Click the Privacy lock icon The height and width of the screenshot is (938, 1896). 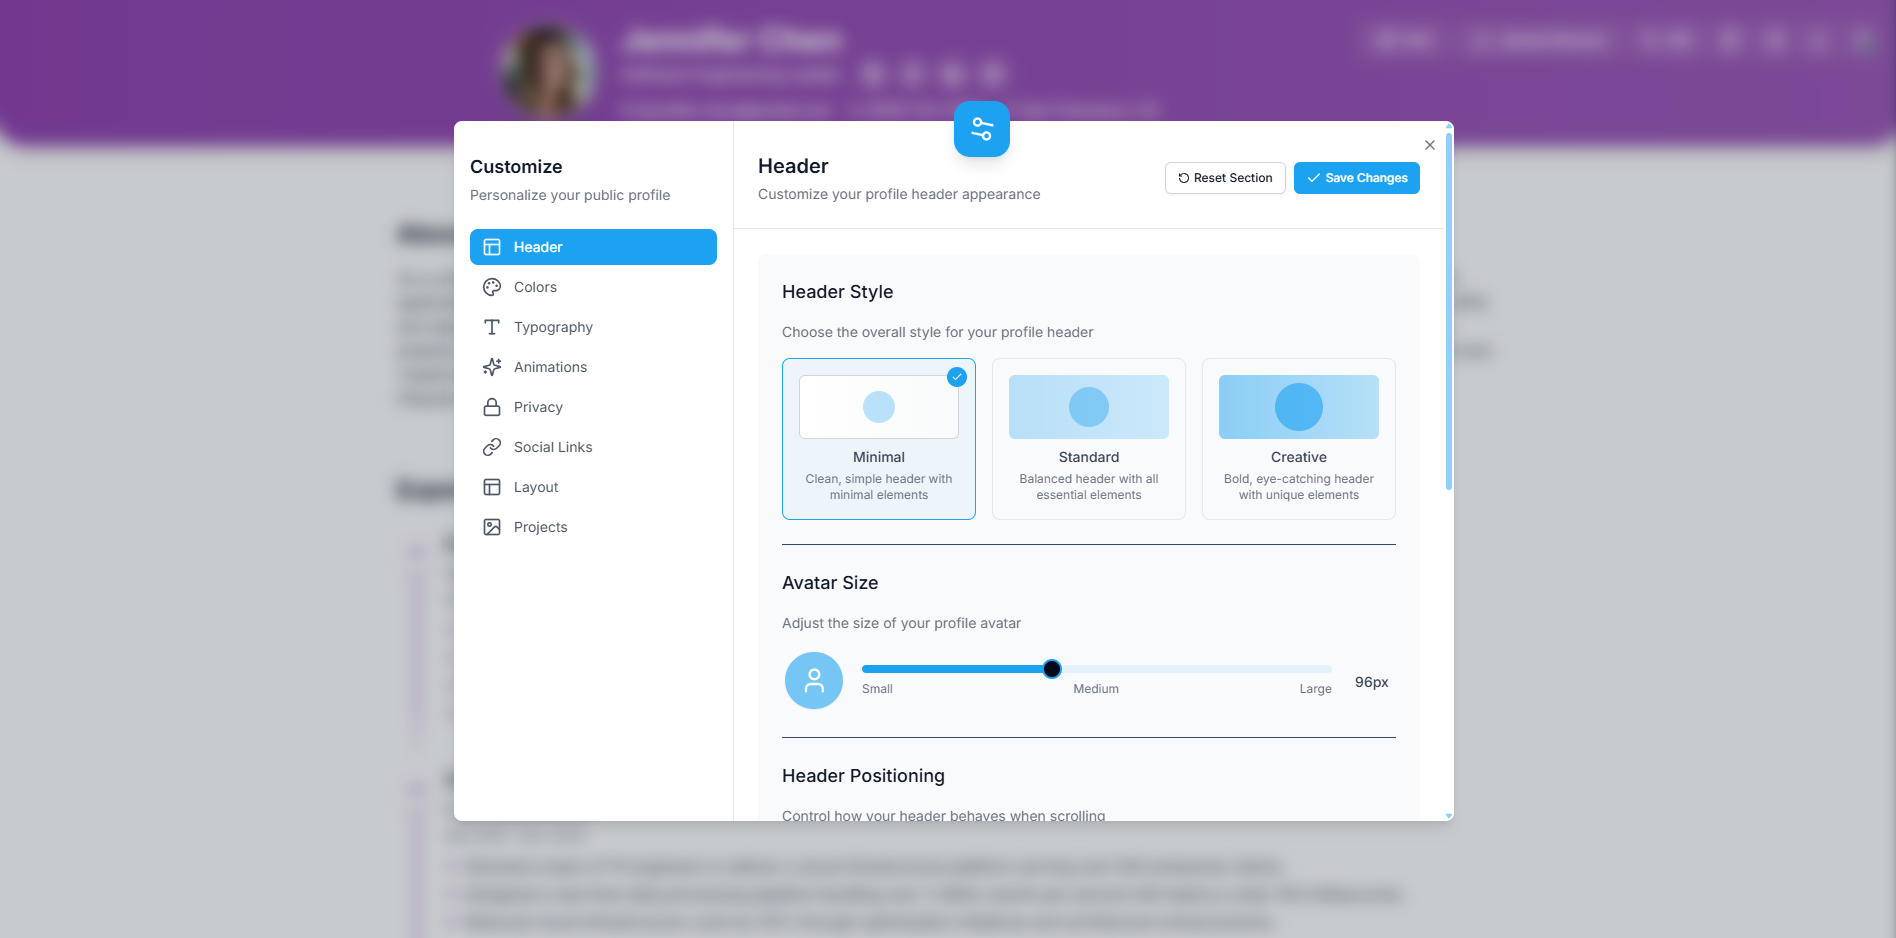[x=492, y=407]
